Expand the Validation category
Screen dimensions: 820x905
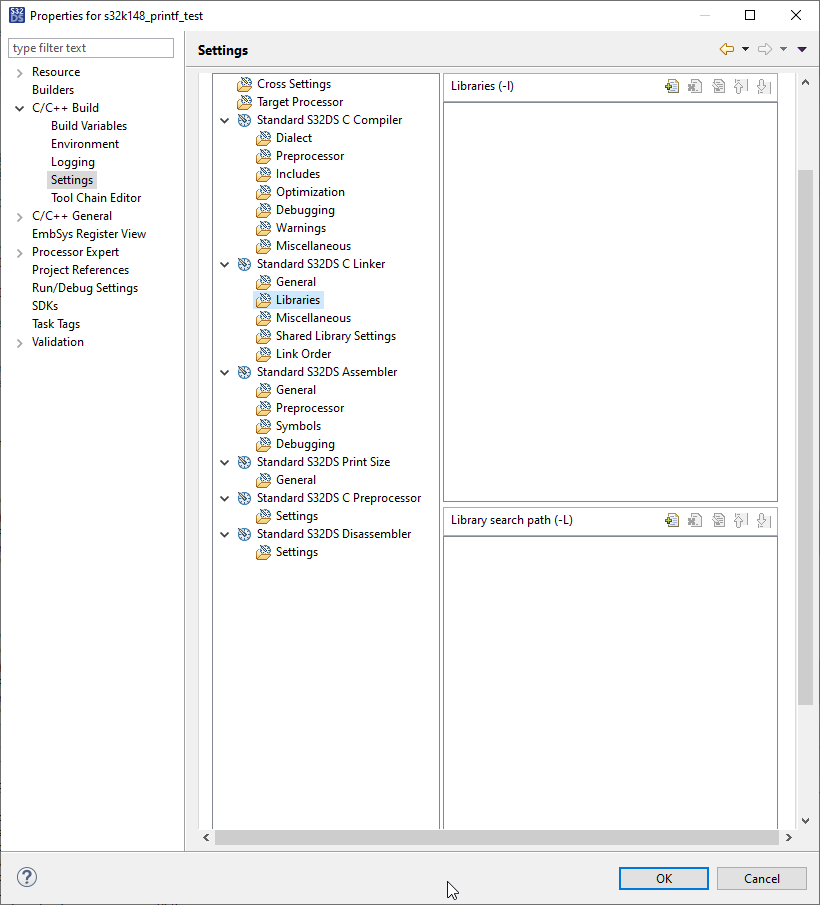[x=20, y=343]
